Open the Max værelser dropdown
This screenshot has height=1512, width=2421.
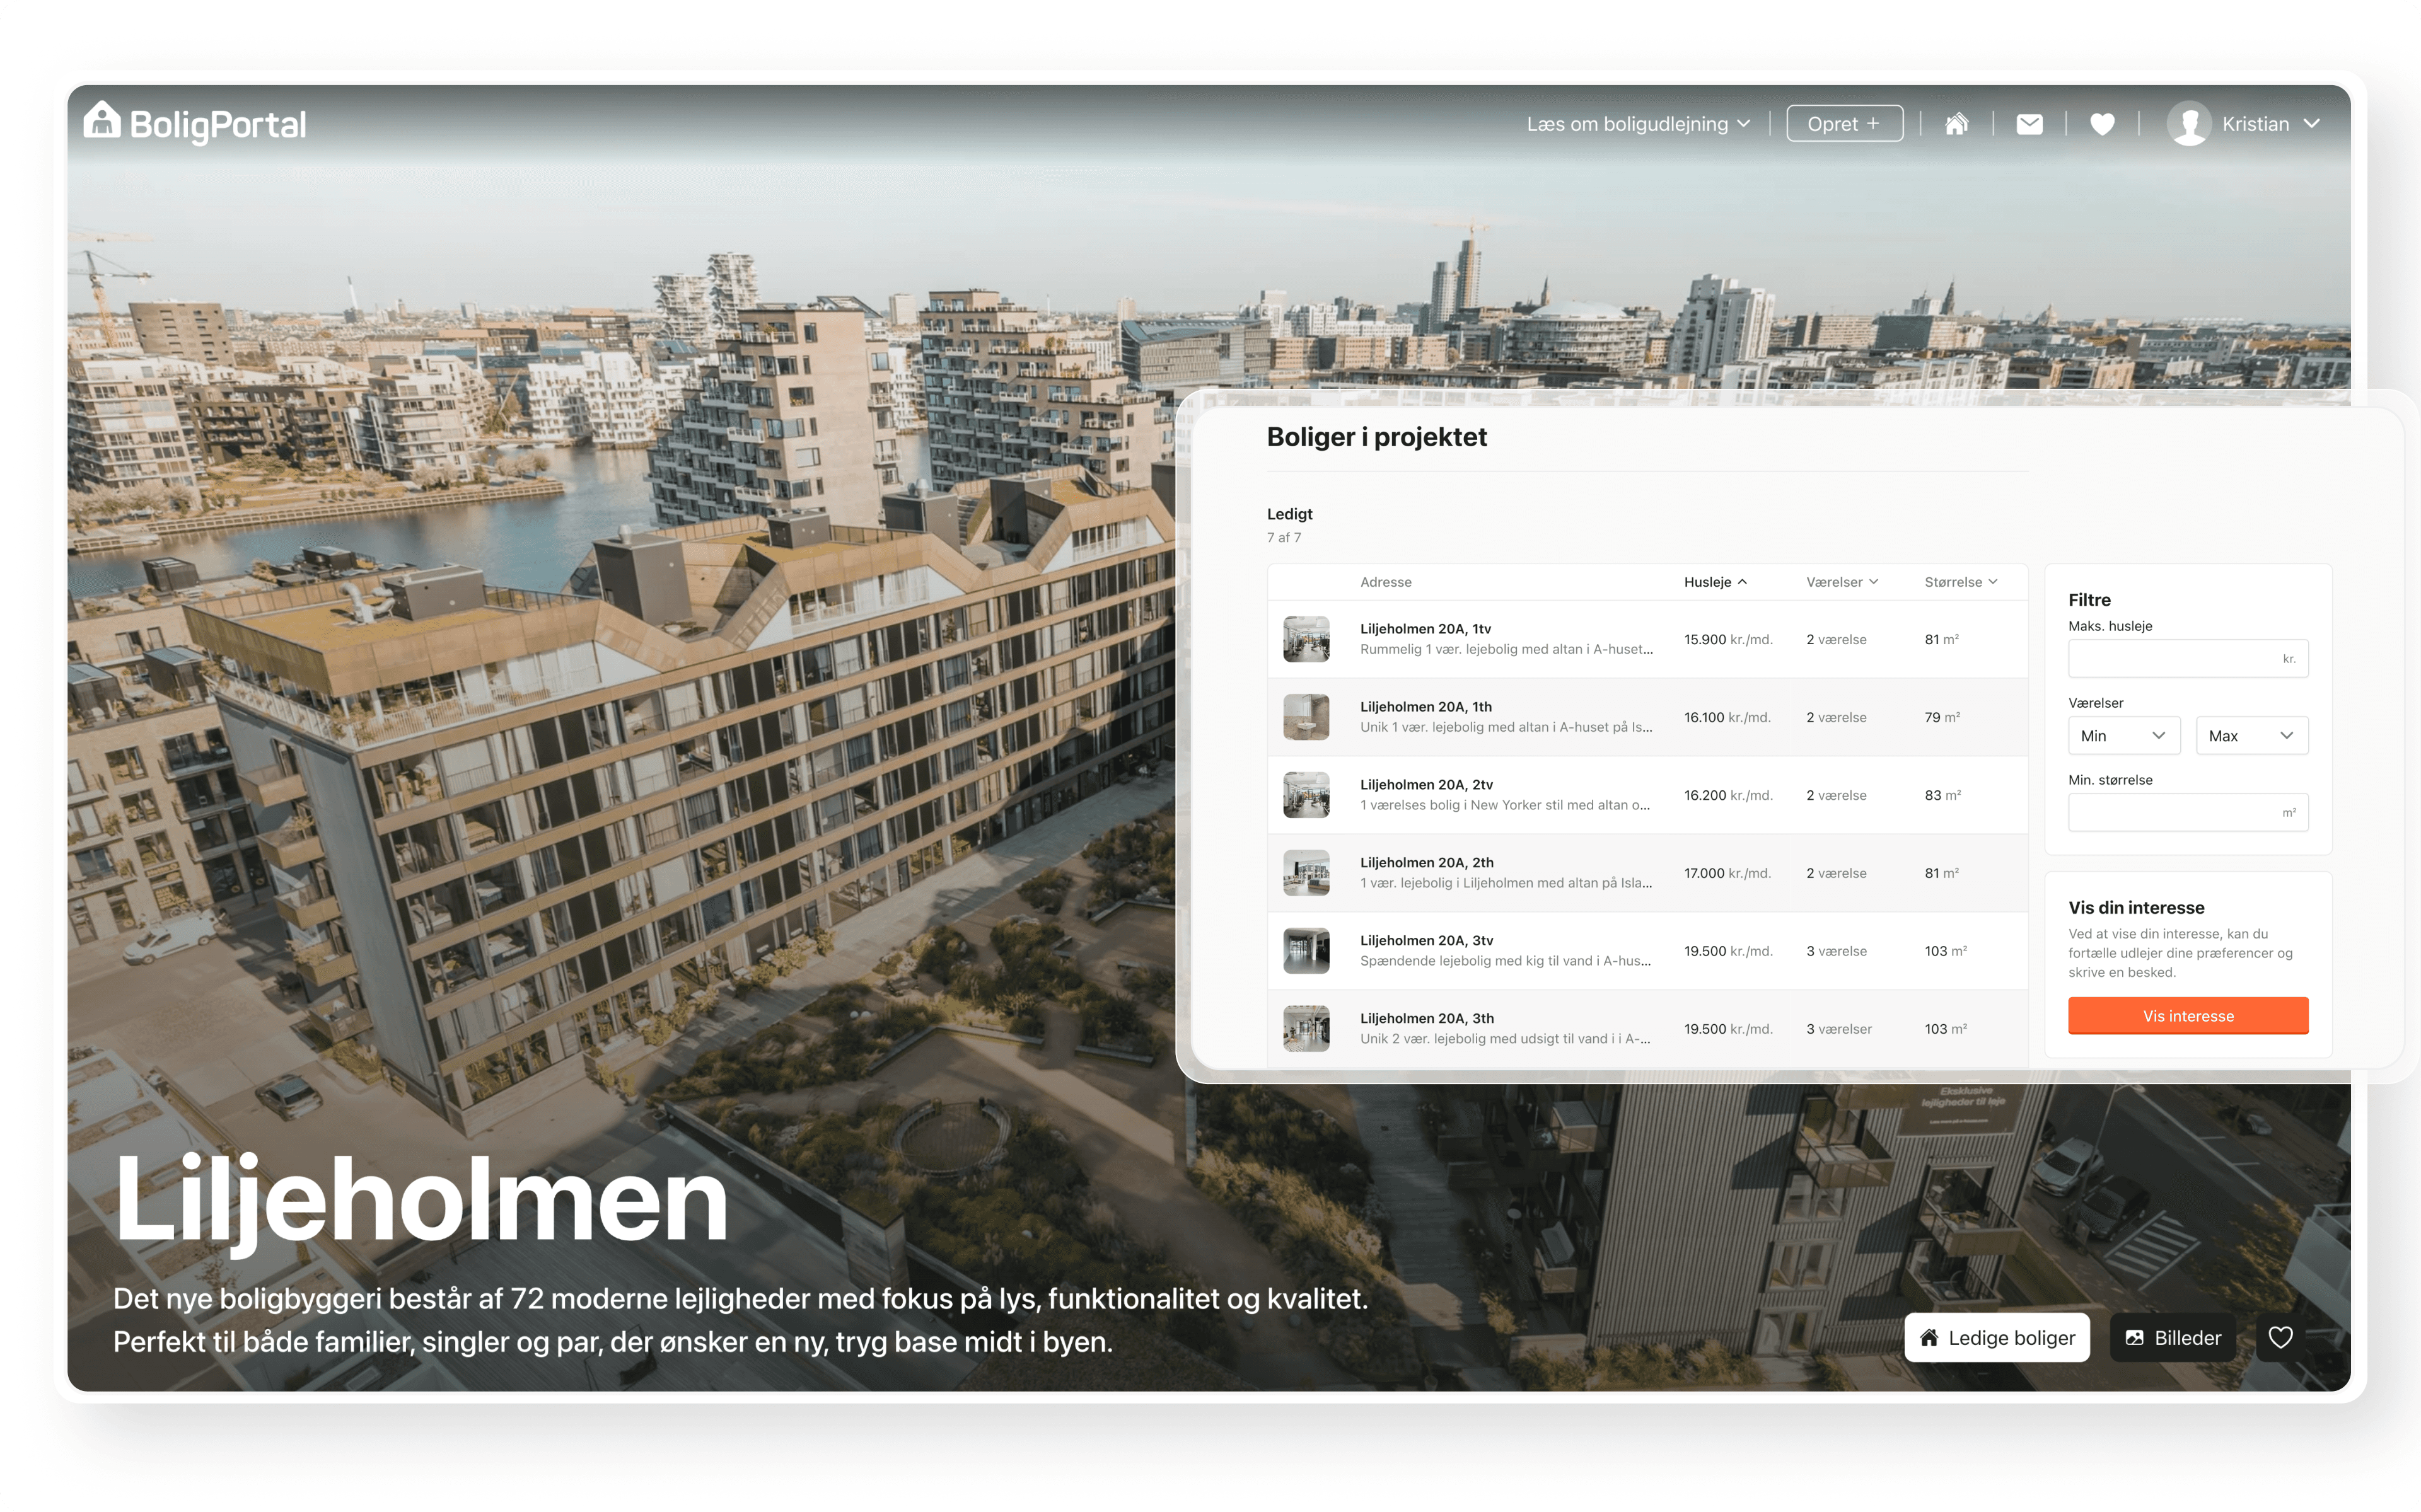tap(2251, 736)
